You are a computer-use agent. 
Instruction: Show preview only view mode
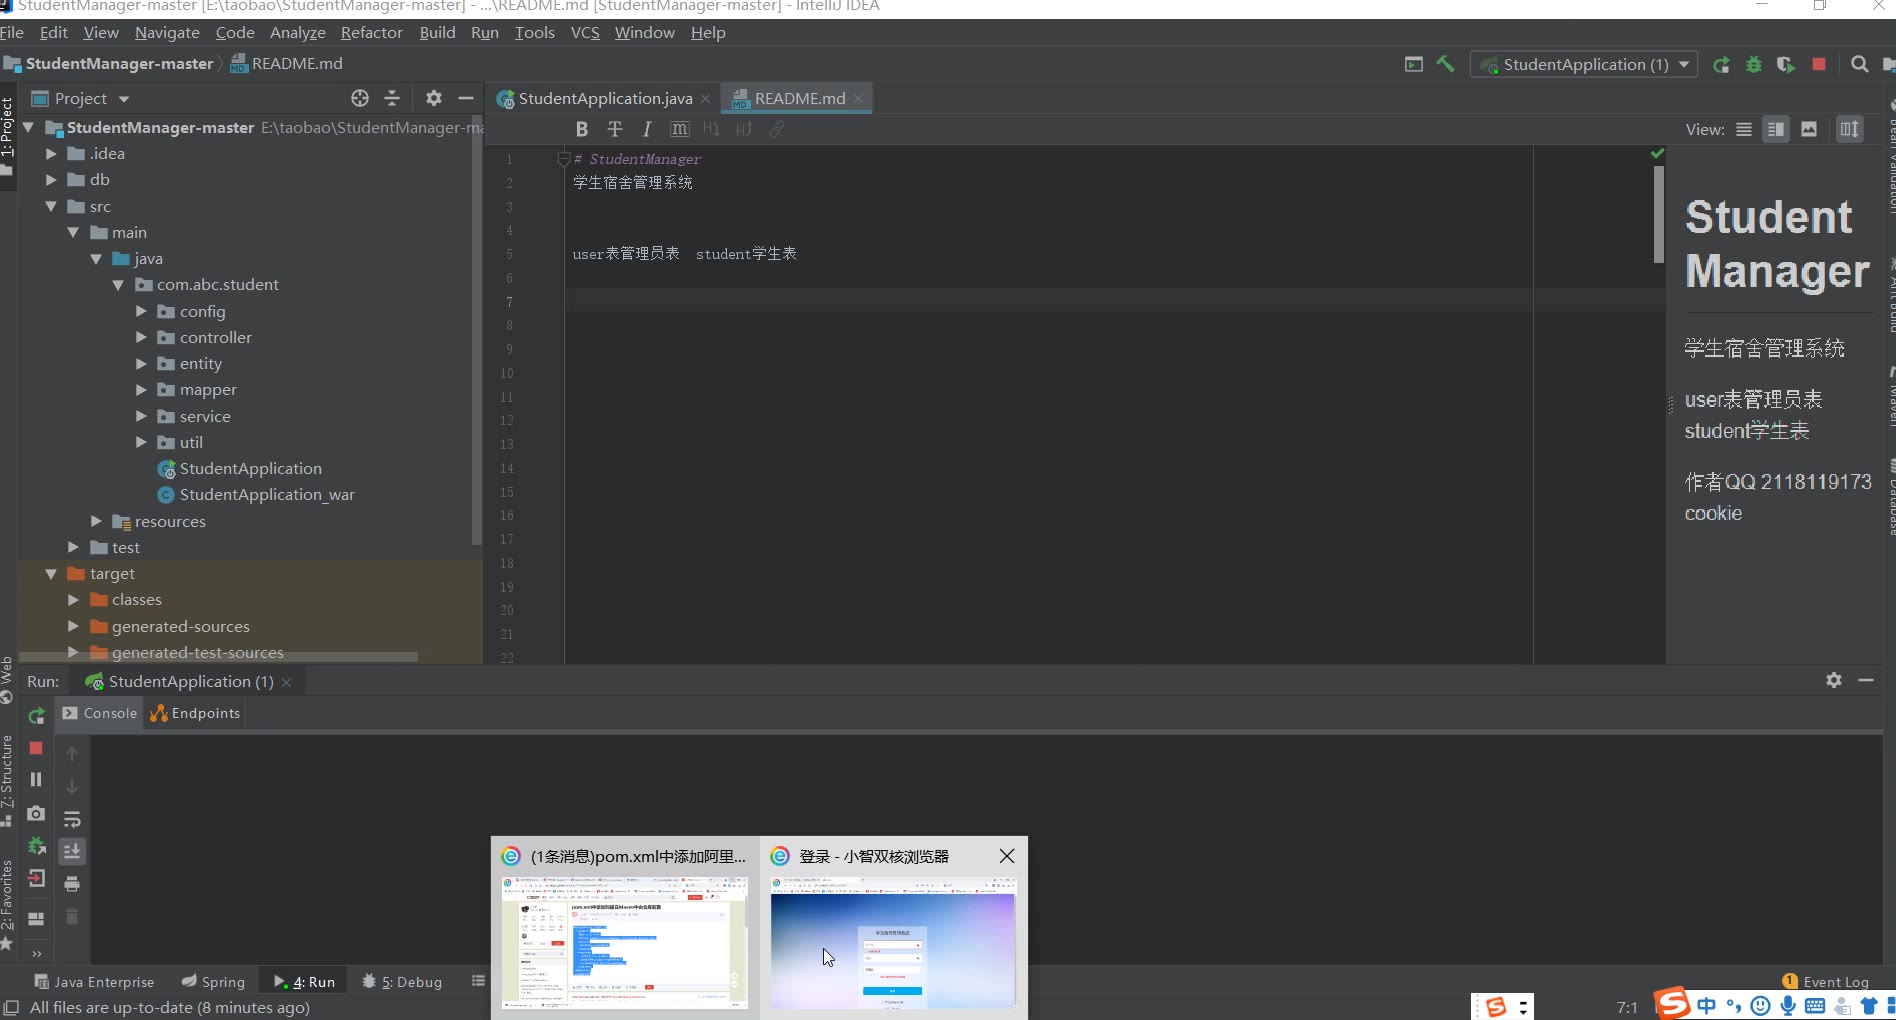click(1809, 129)
